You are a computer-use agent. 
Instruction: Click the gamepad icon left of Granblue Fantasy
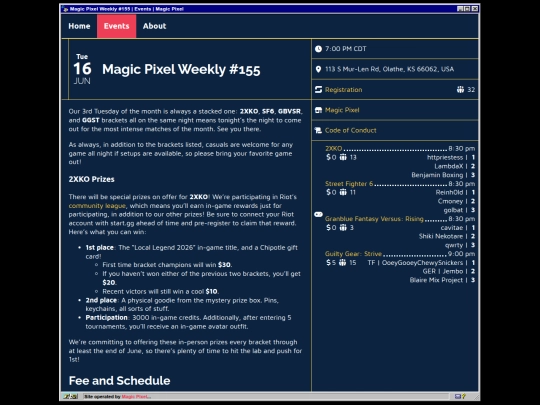coord(318,214)
